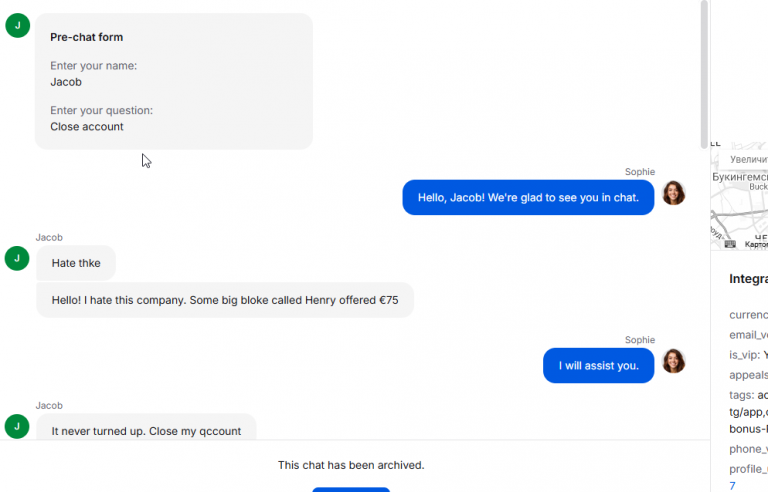Click Jacob's avatar beside the 'Hate thke' message
This screenshot has height=492, width=768.
(x=17, y=259)
